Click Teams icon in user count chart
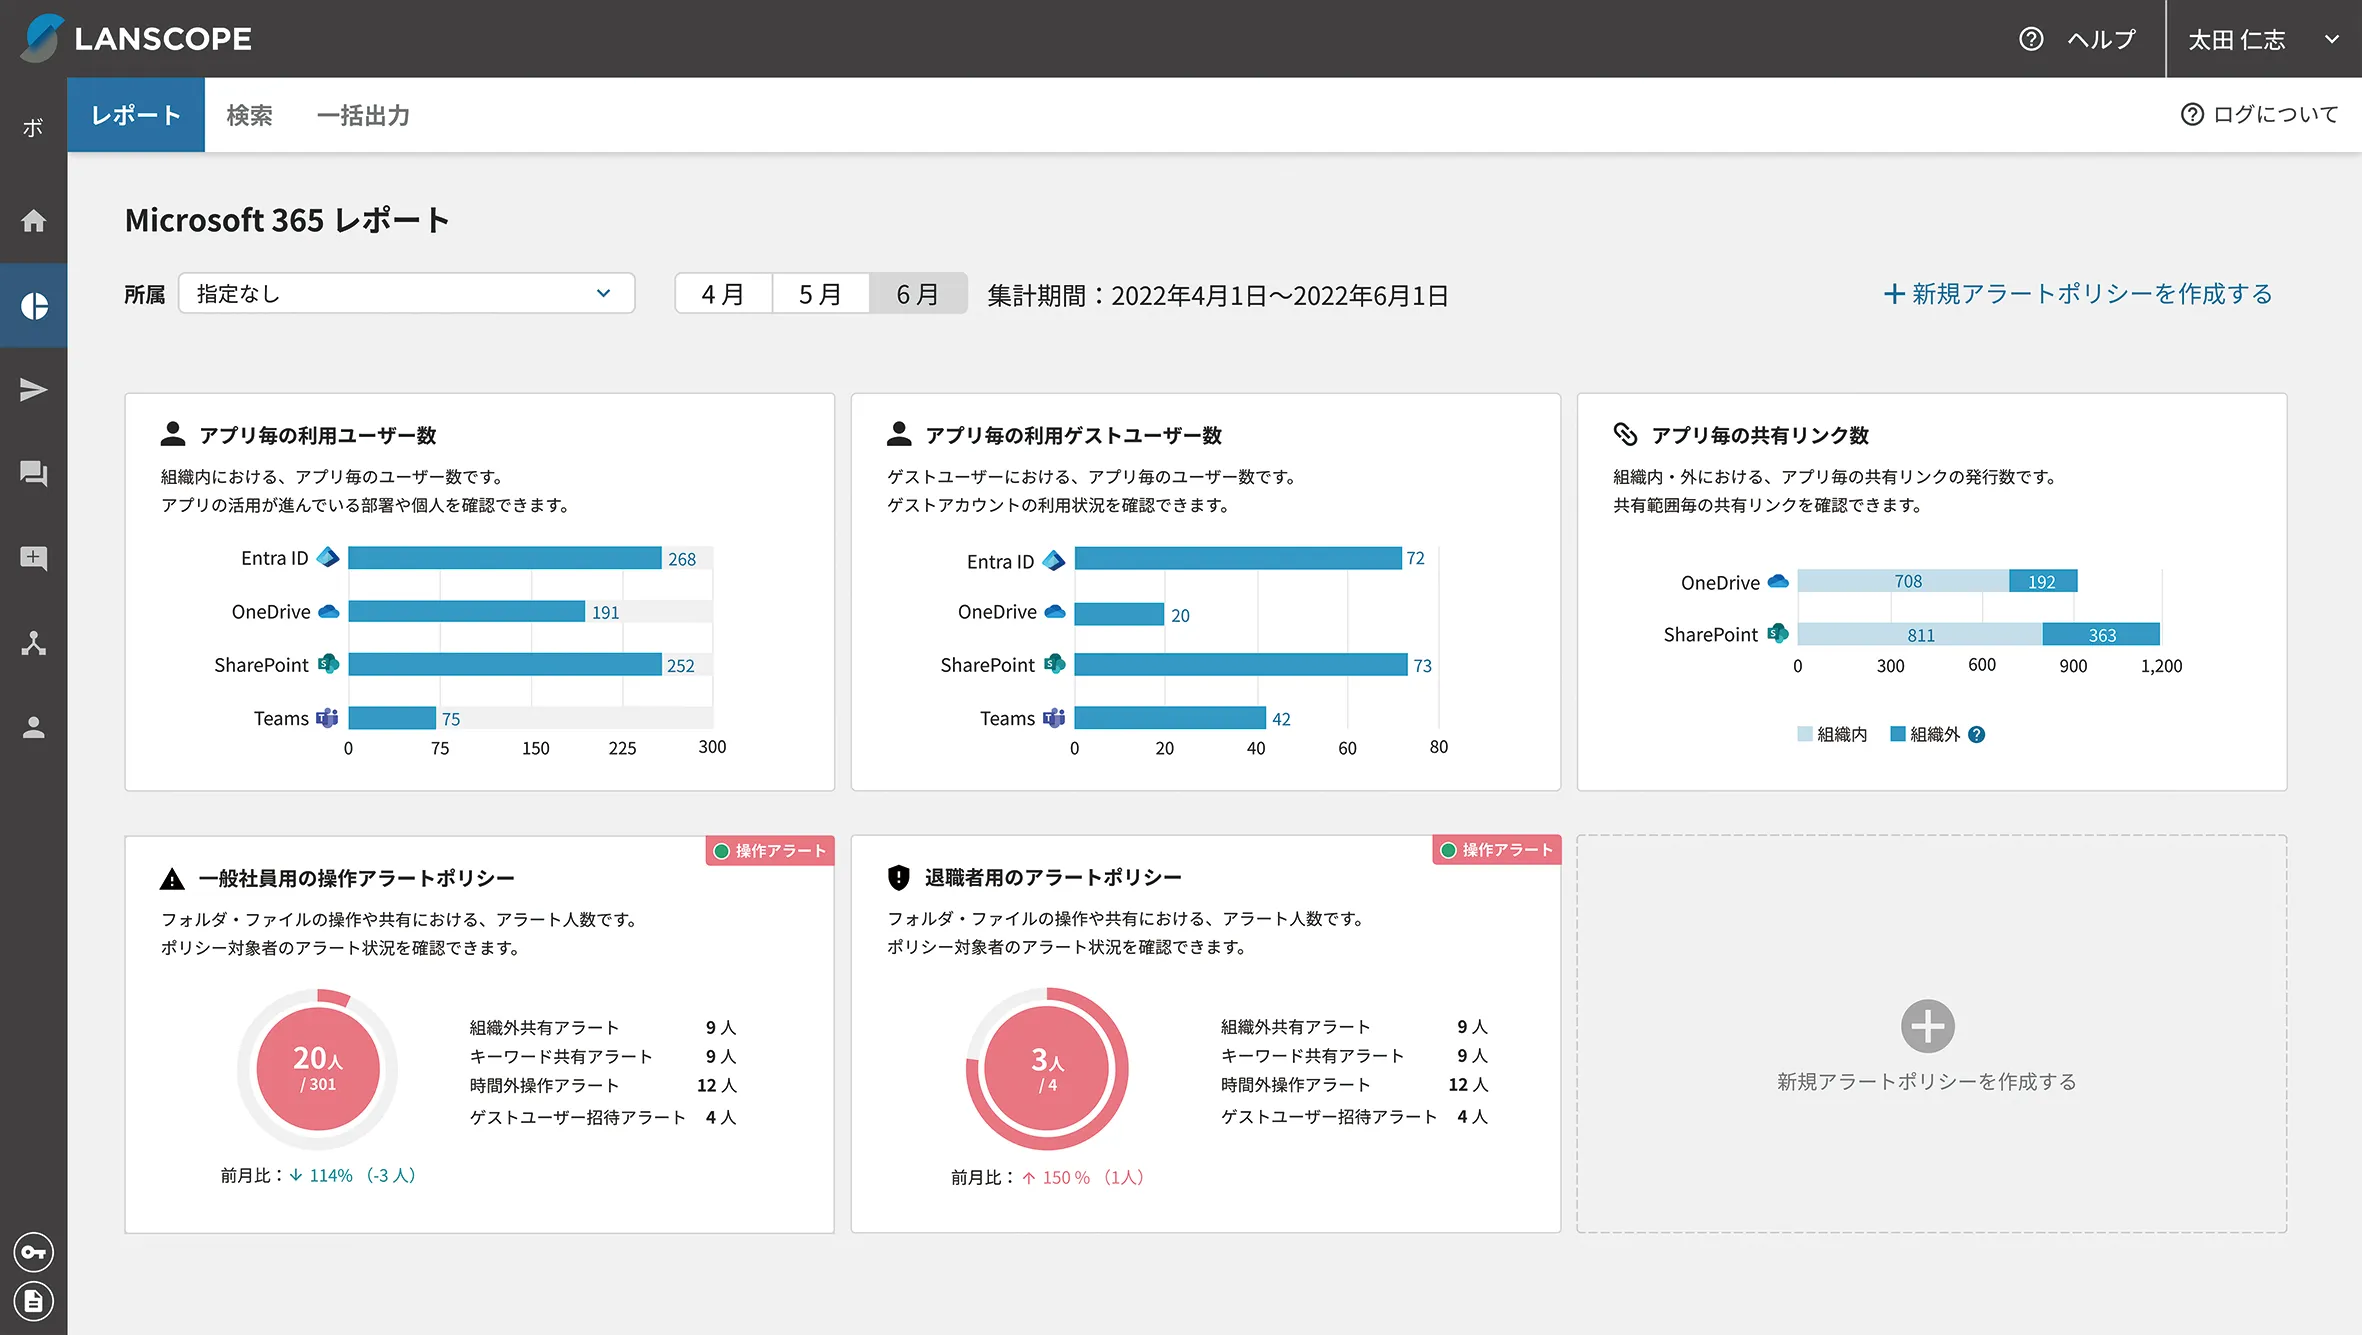This screenshot has height=1335, width=2362. [327, 718]
